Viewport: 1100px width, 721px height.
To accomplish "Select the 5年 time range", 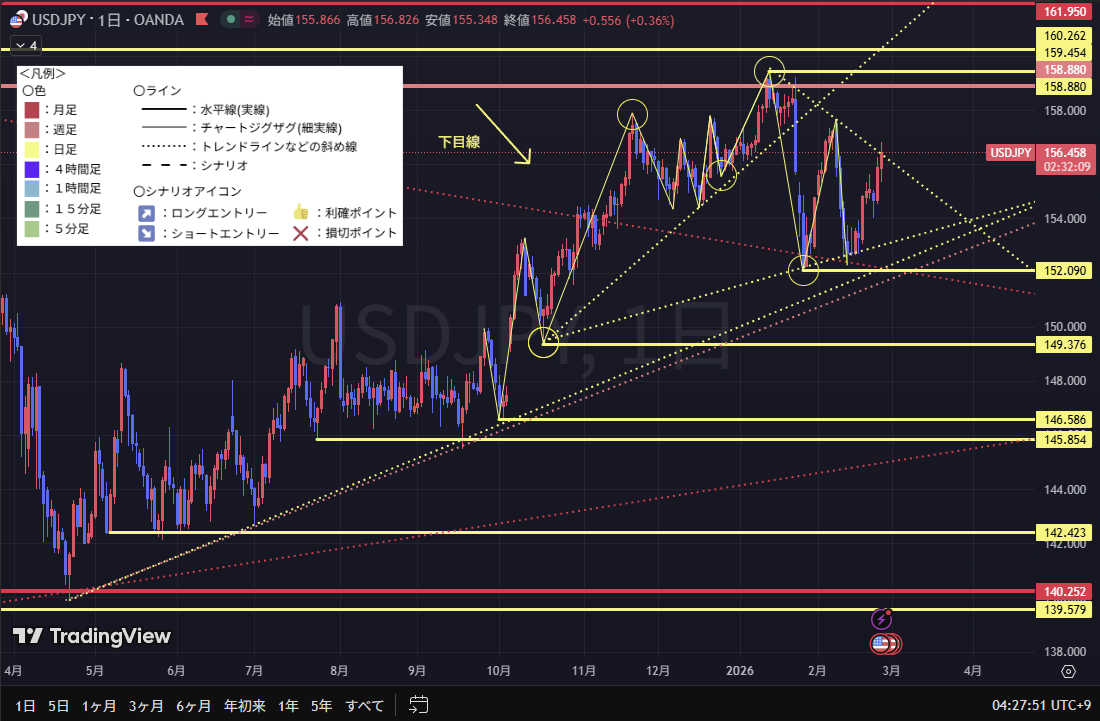I will click(x=321, y=705).
